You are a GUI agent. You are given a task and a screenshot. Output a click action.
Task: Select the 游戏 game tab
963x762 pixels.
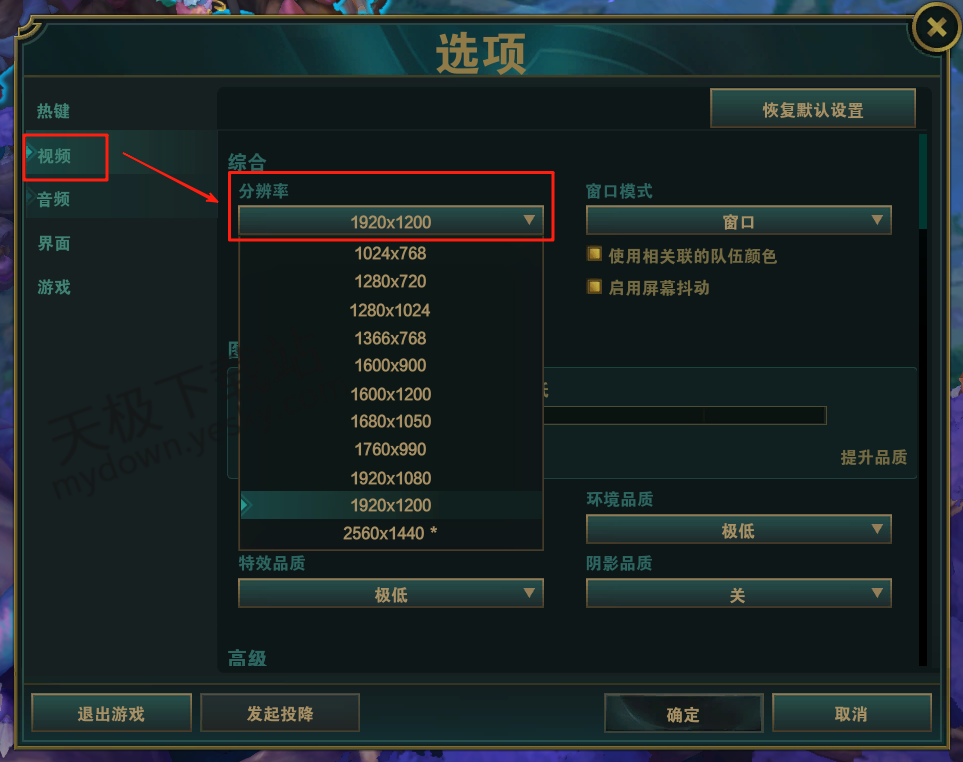pos(53,287)
